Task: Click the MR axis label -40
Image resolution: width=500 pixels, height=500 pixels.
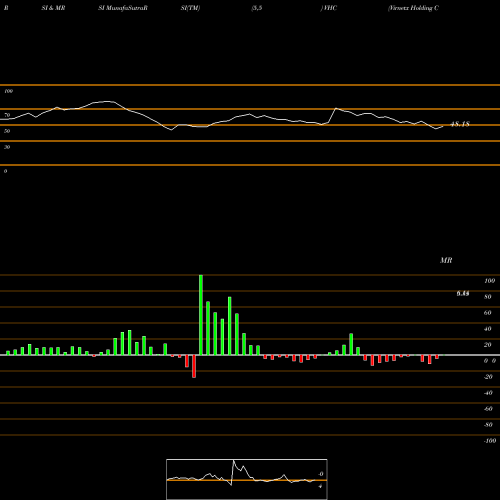Action: (x=488, y=393)
